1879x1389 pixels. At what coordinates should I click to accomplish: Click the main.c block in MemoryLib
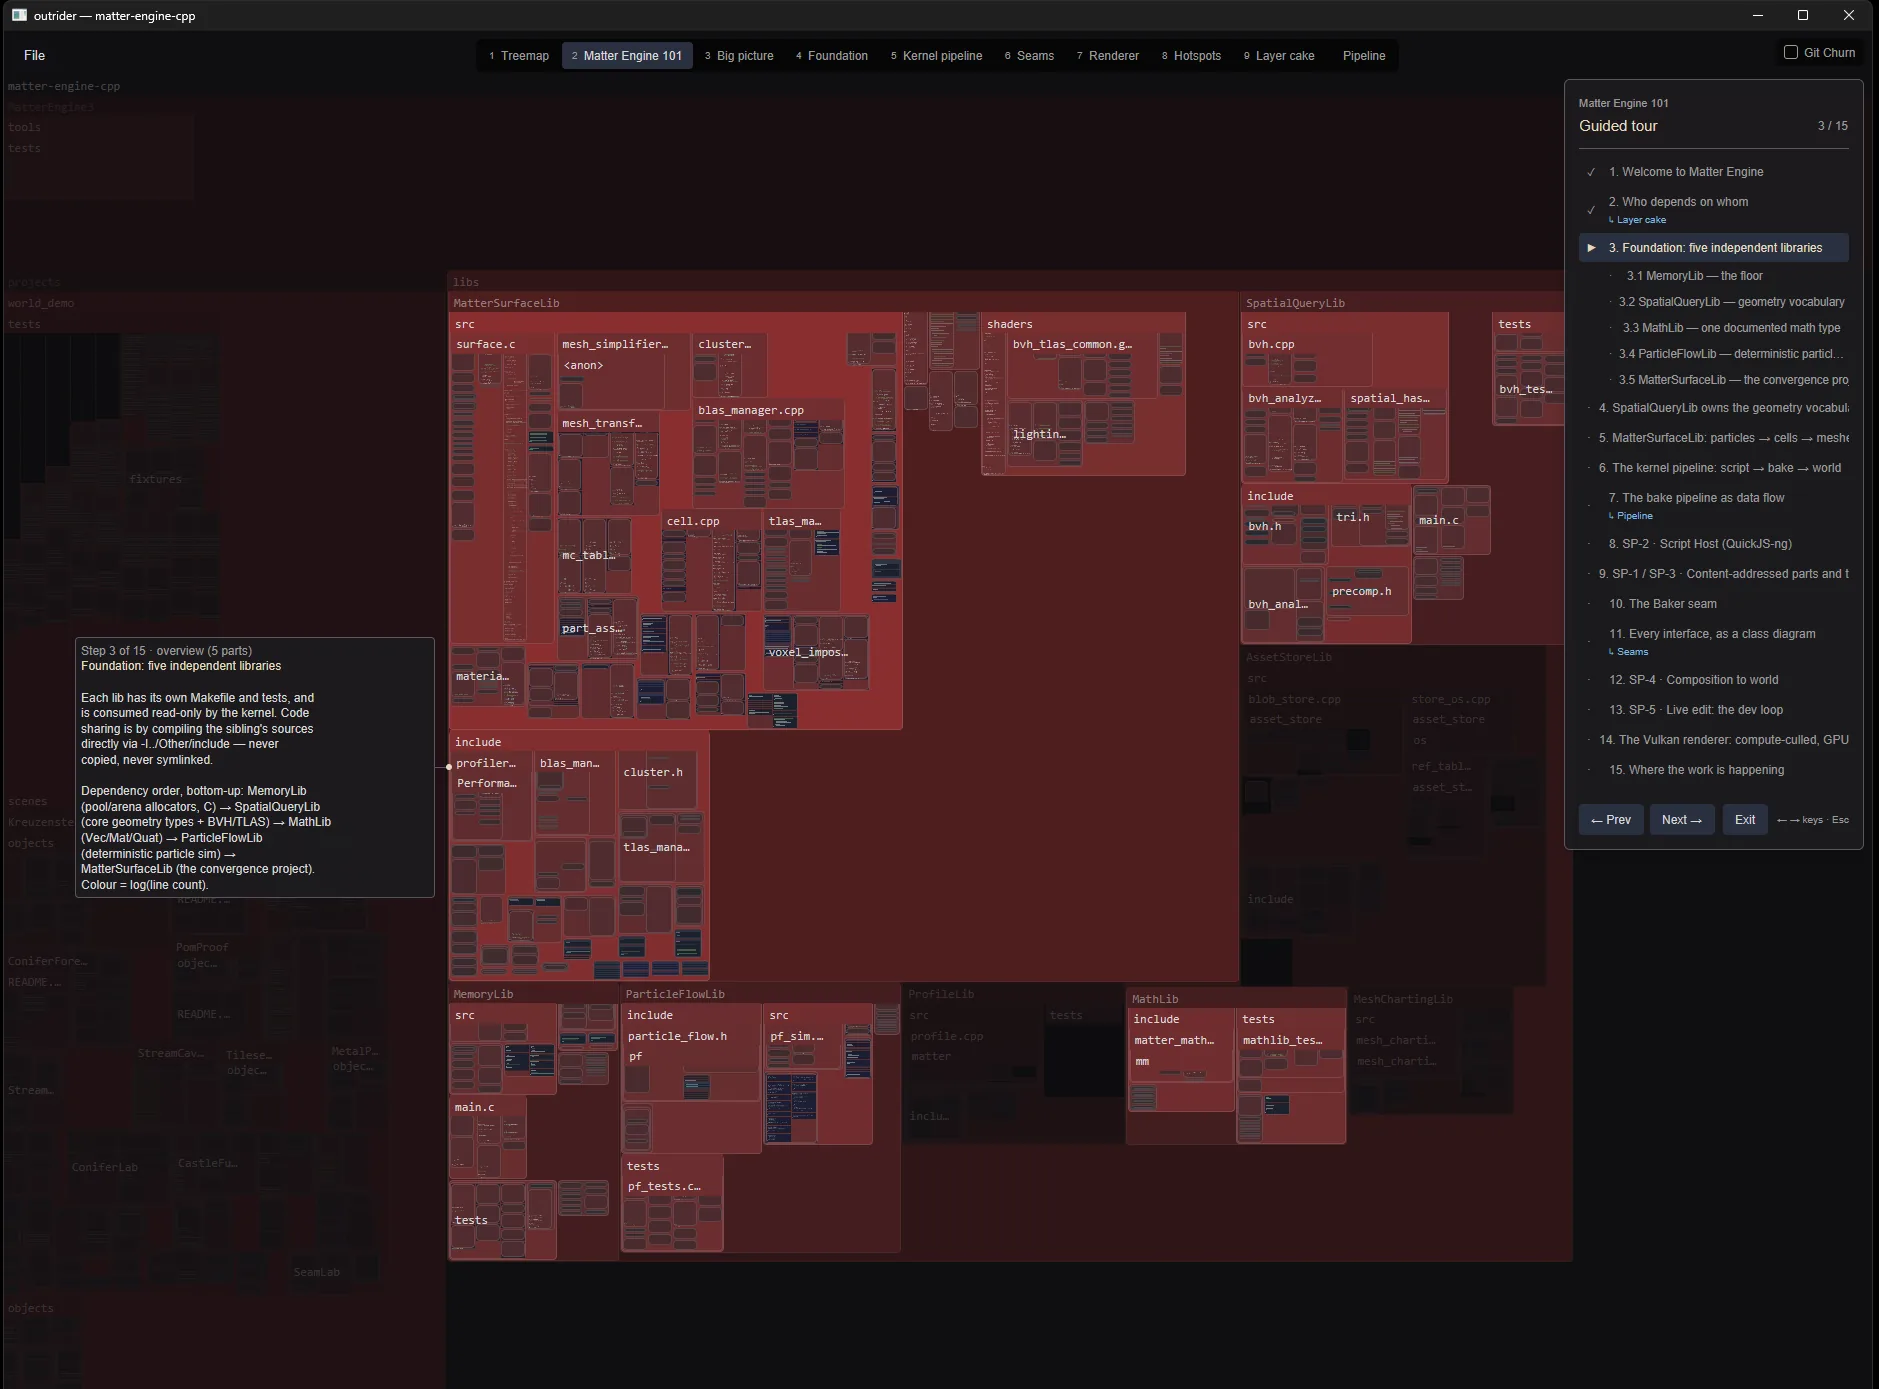[x=488, y=1138]
